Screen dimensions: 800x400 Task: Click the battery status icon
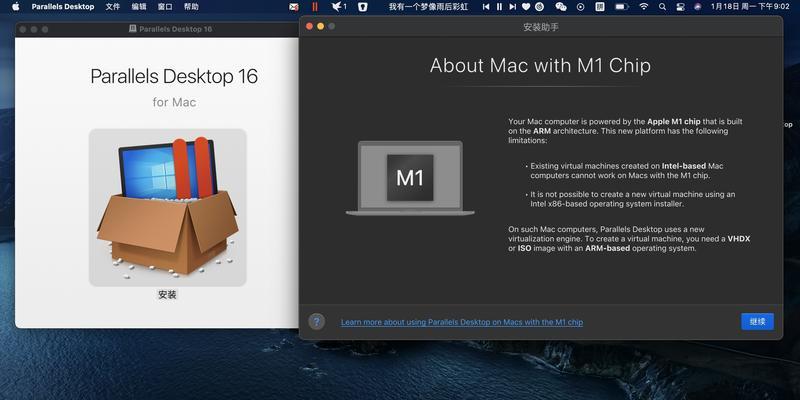click(621, 7)
